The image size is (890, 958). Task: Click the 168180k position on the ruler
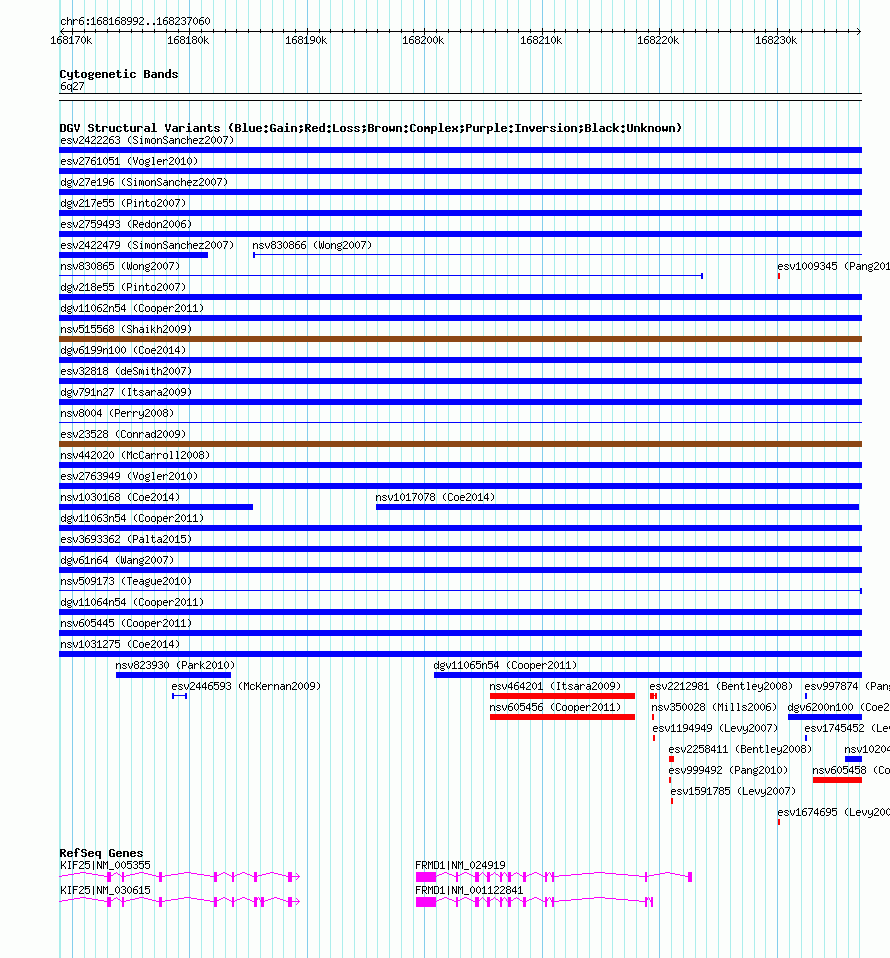[x=188, y=40]
